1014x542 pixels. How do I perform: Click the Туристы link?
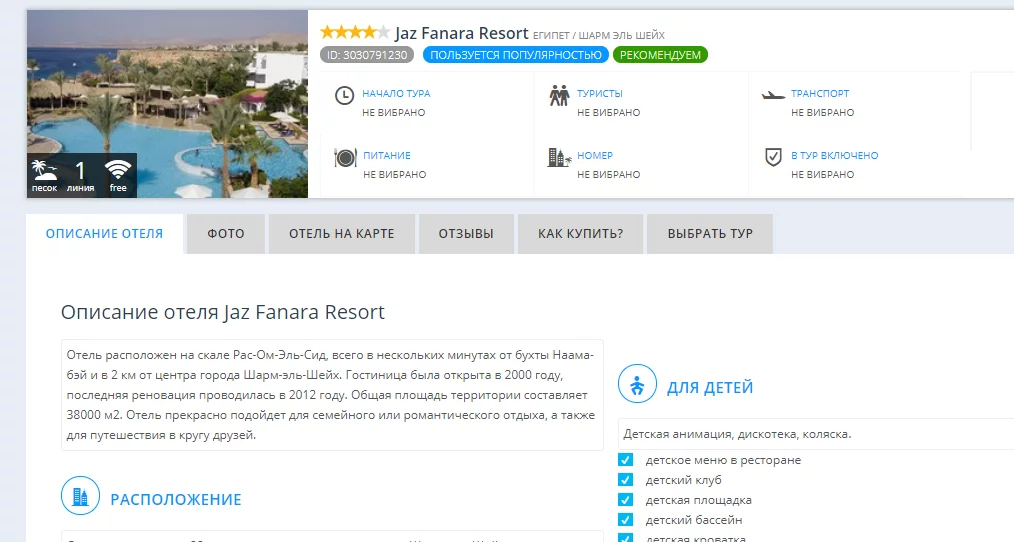599,93
